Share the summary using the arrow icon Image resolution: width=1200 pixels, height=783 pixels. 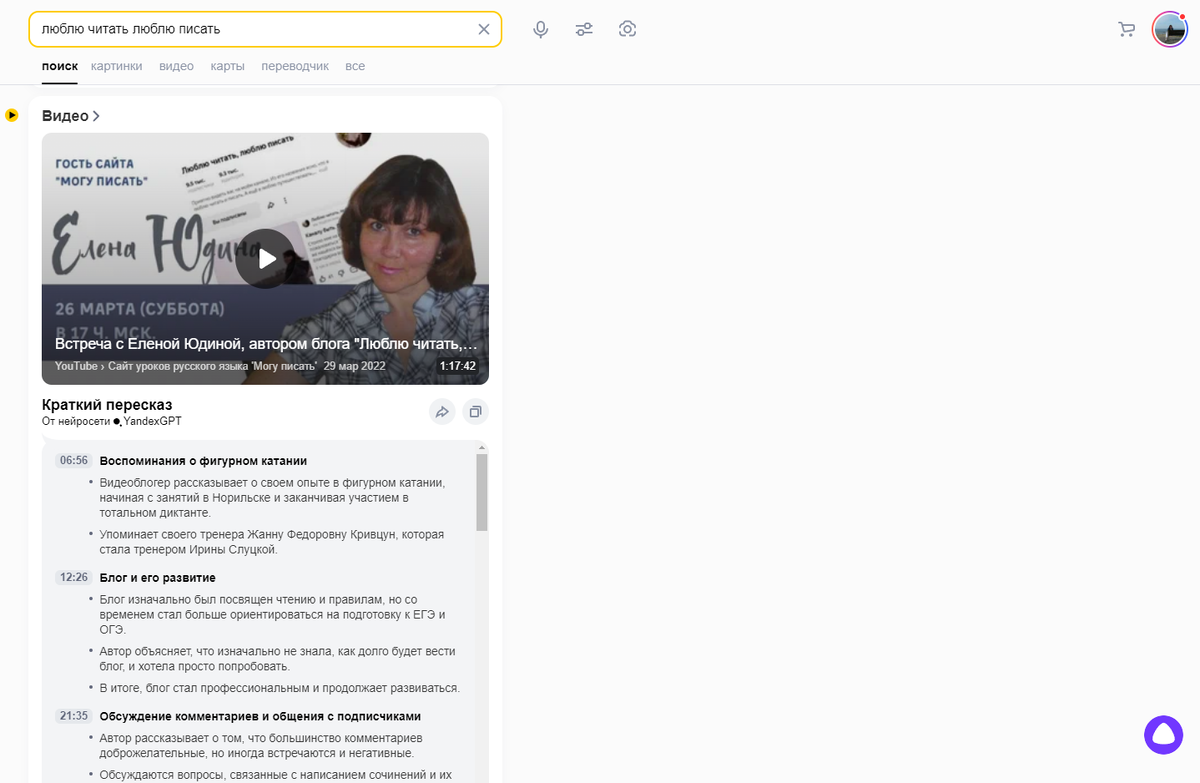pos(442,411)
